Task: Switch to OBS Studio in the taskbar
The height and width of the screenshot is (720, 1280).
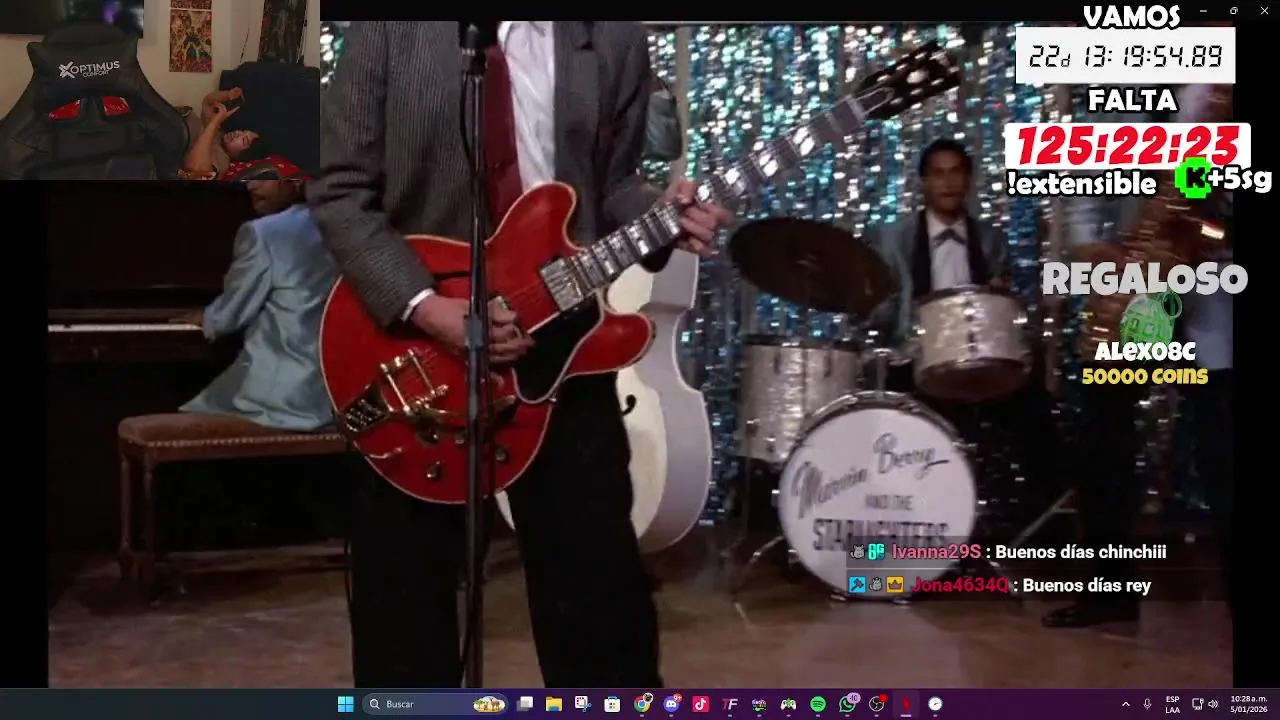Action: [877, 704]
